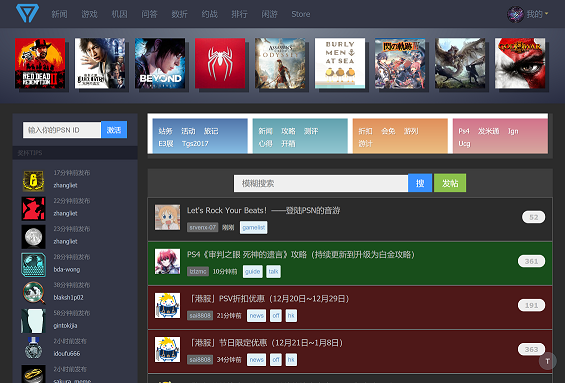Click the anime girl avatar on first post
565x383 pixels.
click(x=168, y=217)
